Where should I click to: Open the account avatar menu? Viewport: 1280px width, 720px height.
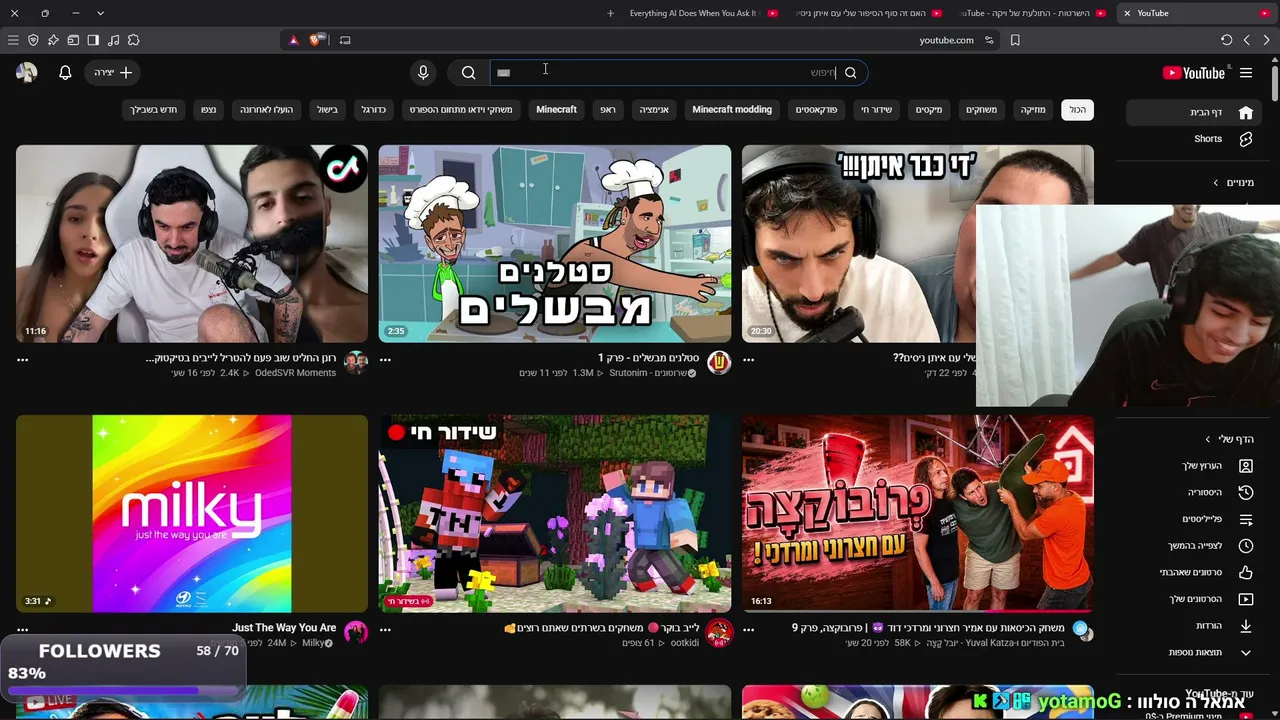pos(26,73)
